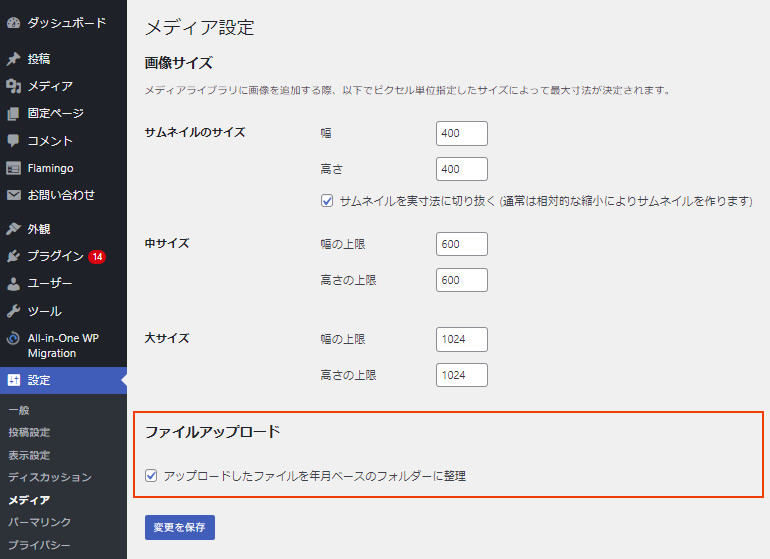
Task: Open the Flamingo menu item
Action: point(50,168)
